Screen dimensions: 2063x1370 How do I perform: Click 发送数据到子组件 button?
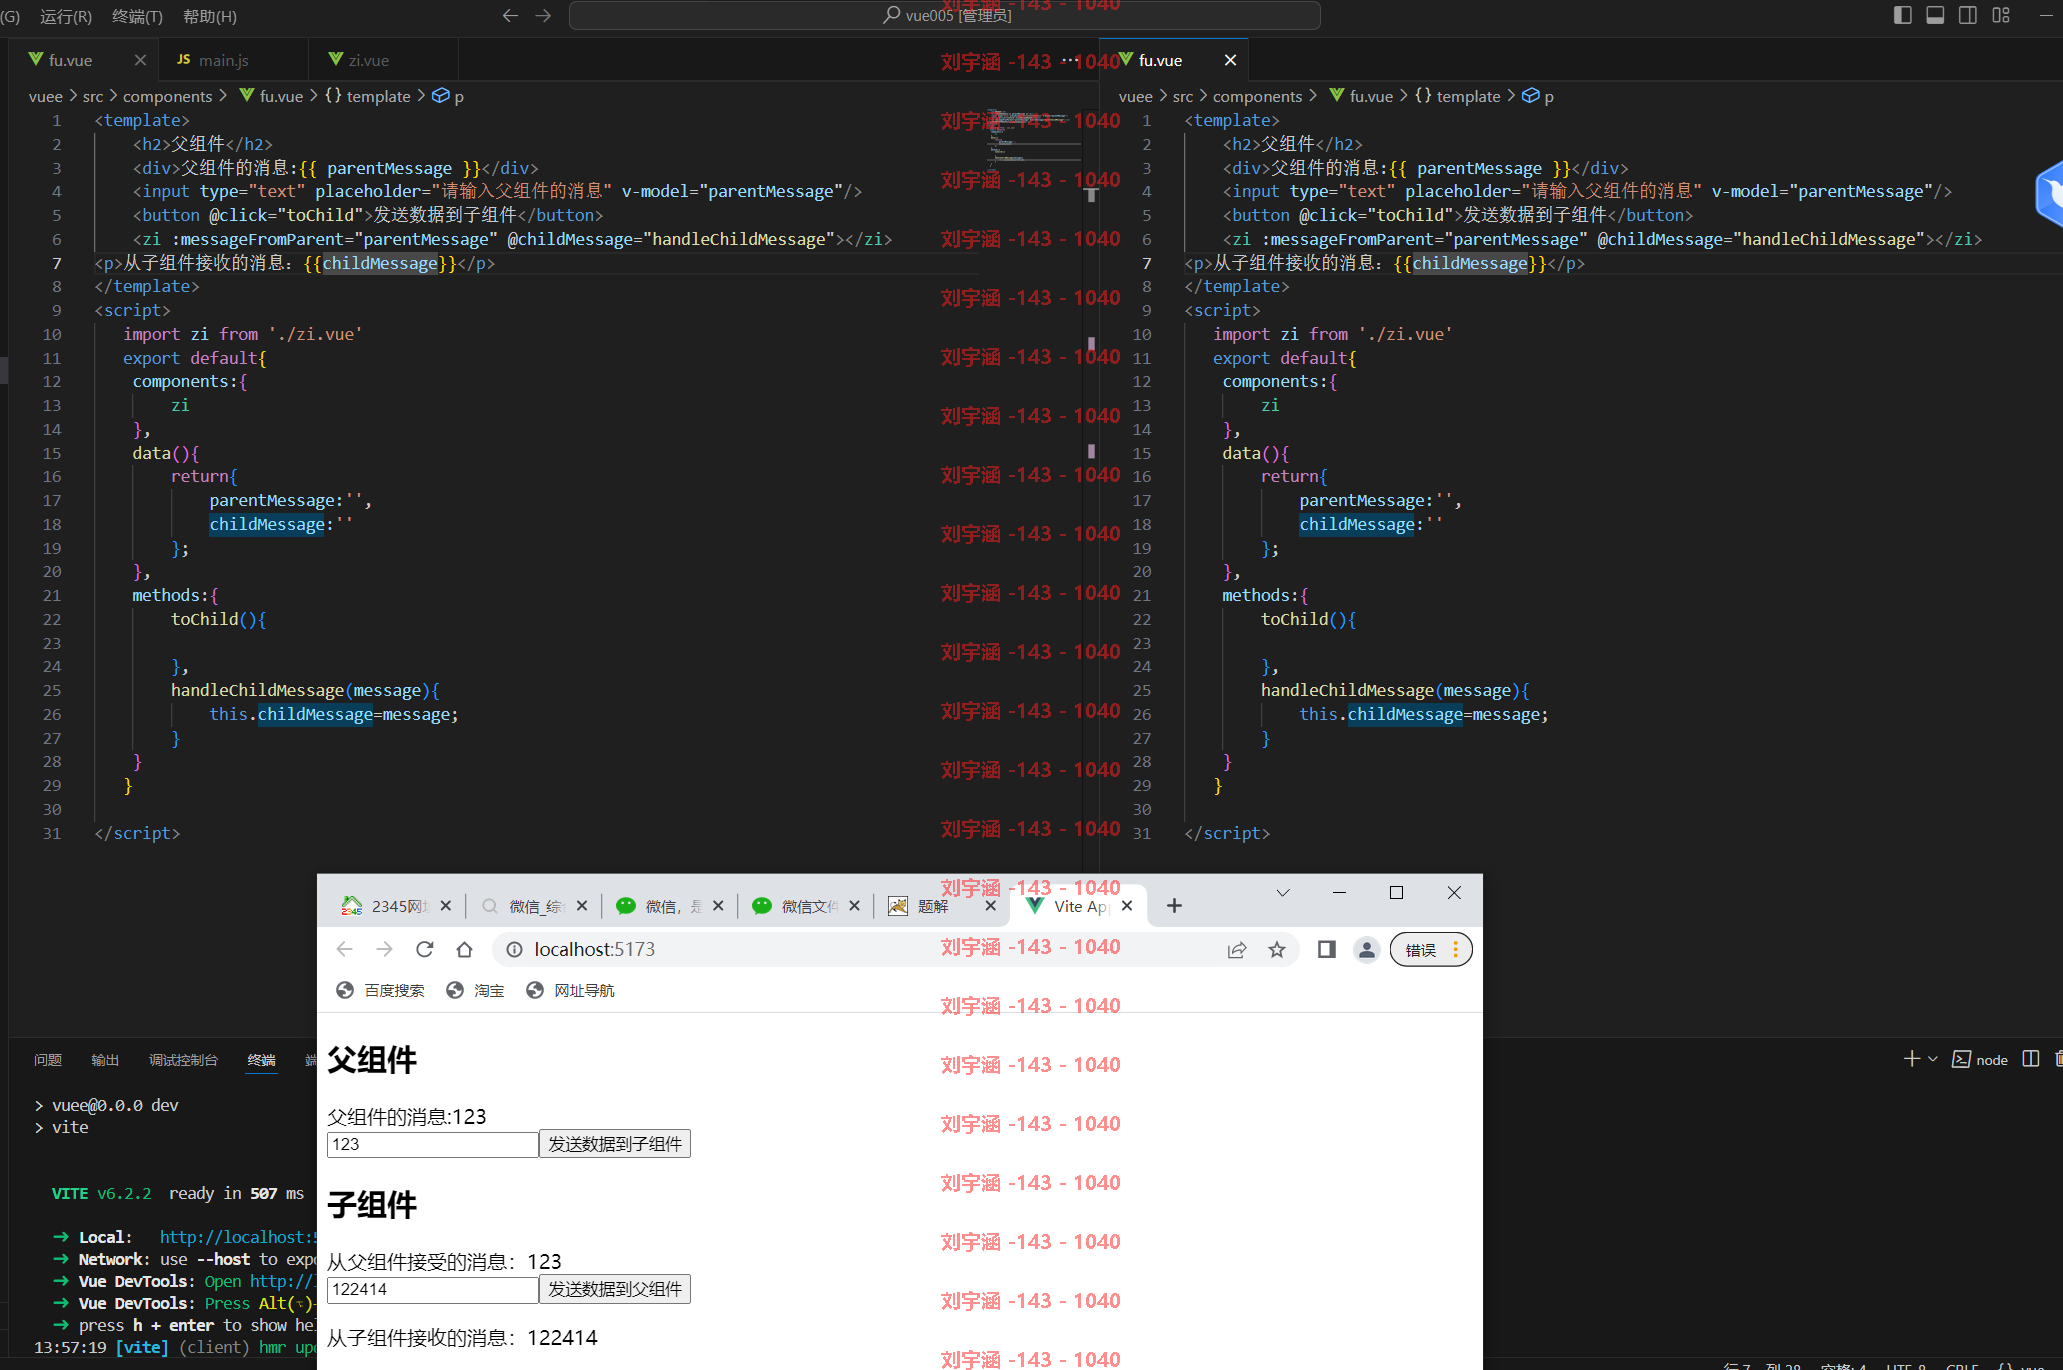pyautogui.click(x=615, y=1144)
